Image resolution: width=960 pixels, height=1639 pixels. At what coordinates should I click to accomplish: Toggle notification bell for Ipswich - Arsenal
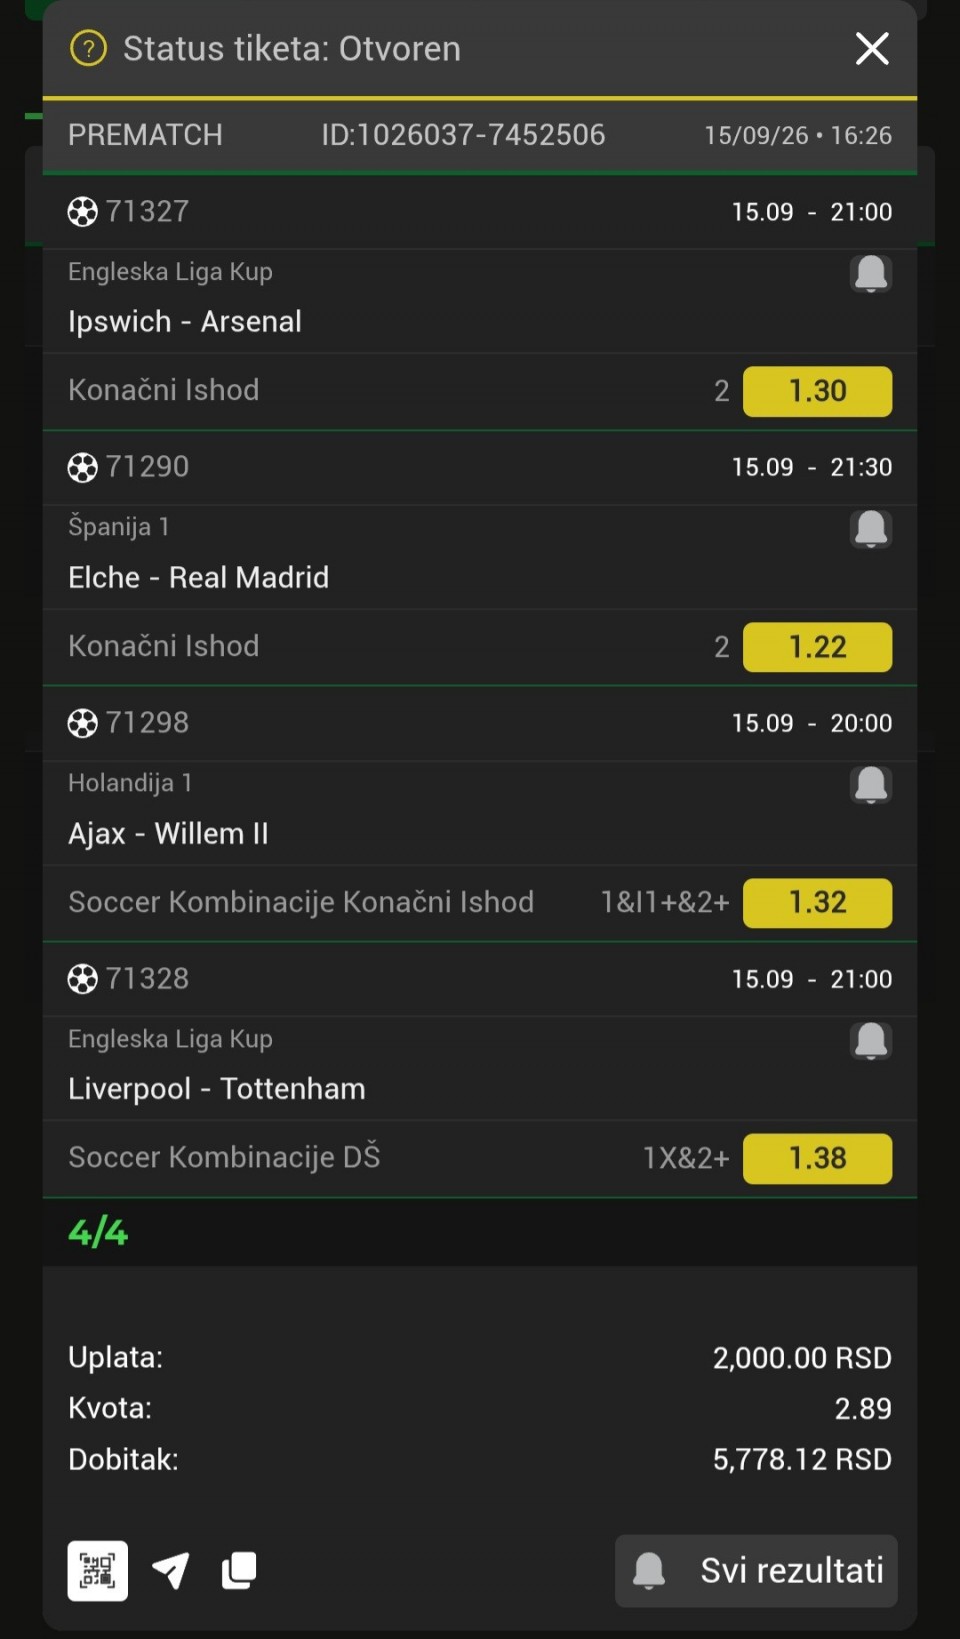click(x=871, y=273)
